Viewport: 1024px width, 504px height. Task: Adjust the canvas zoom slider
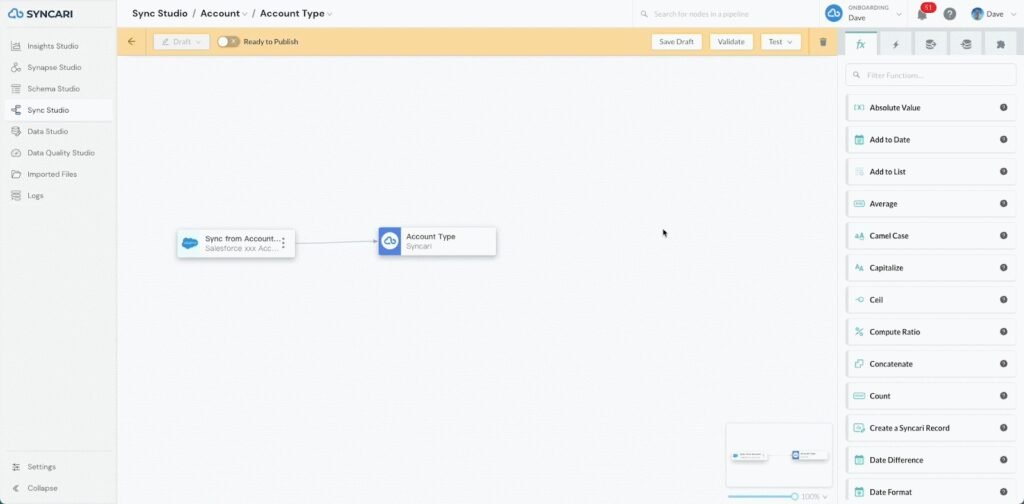794,496
